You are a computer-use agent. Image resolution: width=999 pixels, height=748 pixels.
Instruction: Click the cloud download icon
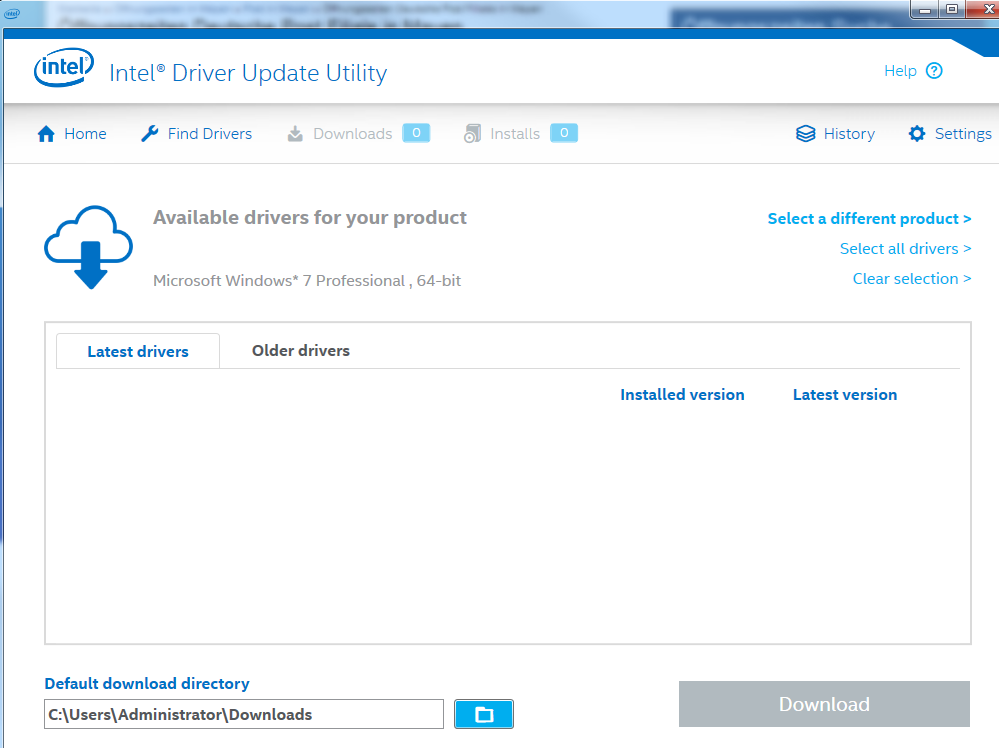click(x=89, y=247)
